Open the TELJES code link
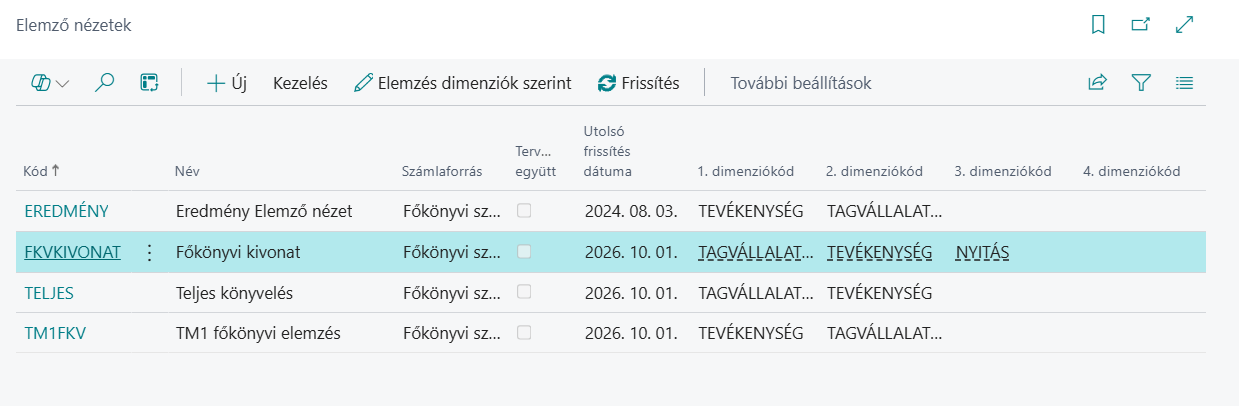Viewport: 1239px width, 406px height. click(49, 293)
